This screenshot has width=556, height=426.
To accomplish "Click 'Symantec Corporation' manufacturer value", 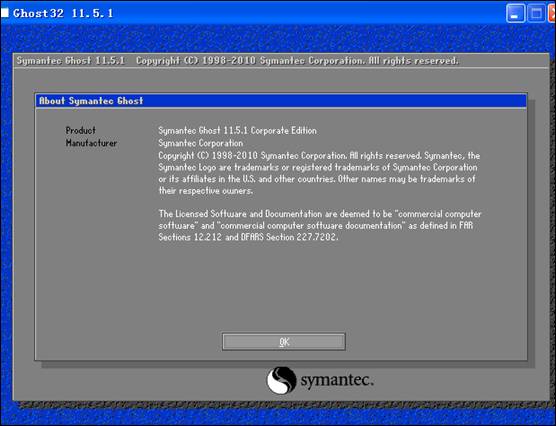I will click(x=200, y=143).
